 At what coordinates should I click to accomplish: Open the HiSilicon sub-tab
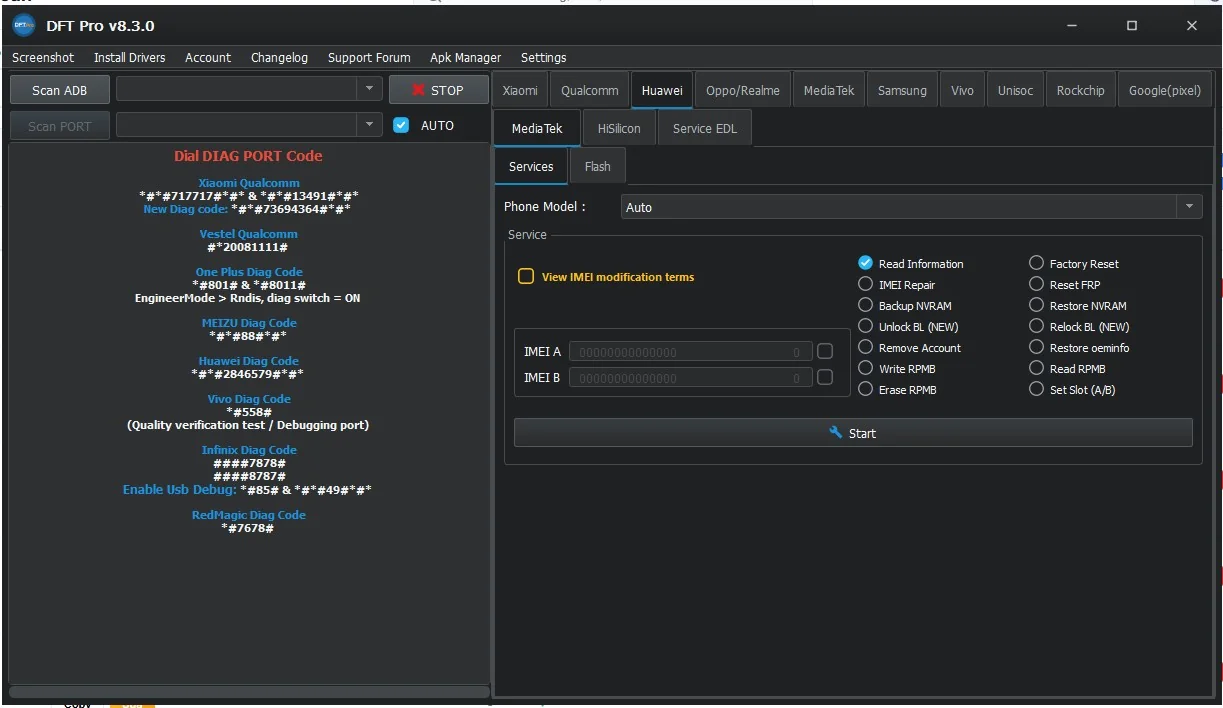pos(619,128)
